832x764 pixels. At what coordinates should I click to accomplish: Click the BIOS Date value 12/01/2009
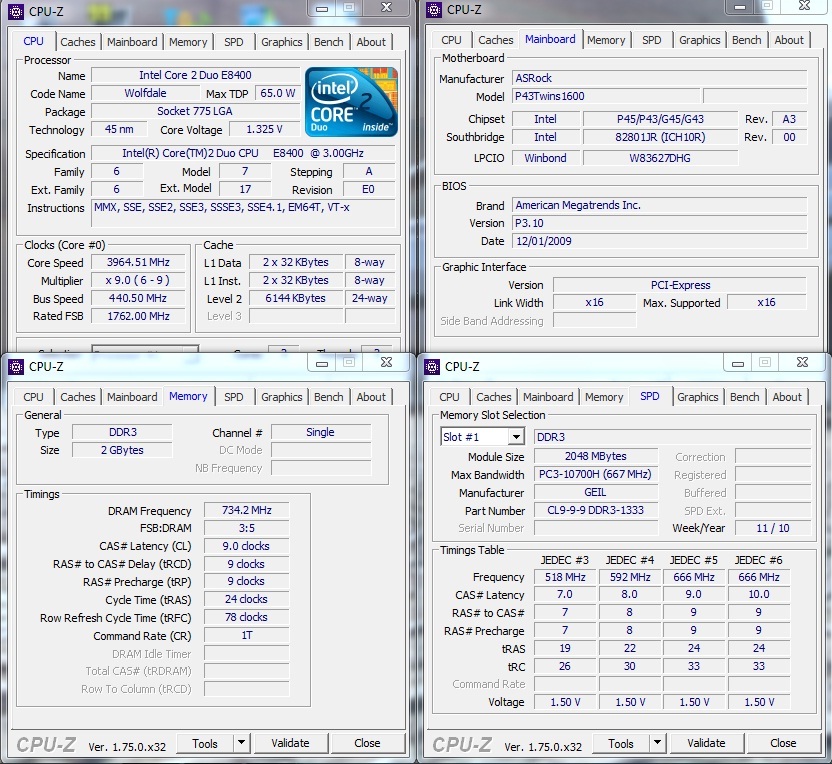pyautogui.click(x=660, y=241)
